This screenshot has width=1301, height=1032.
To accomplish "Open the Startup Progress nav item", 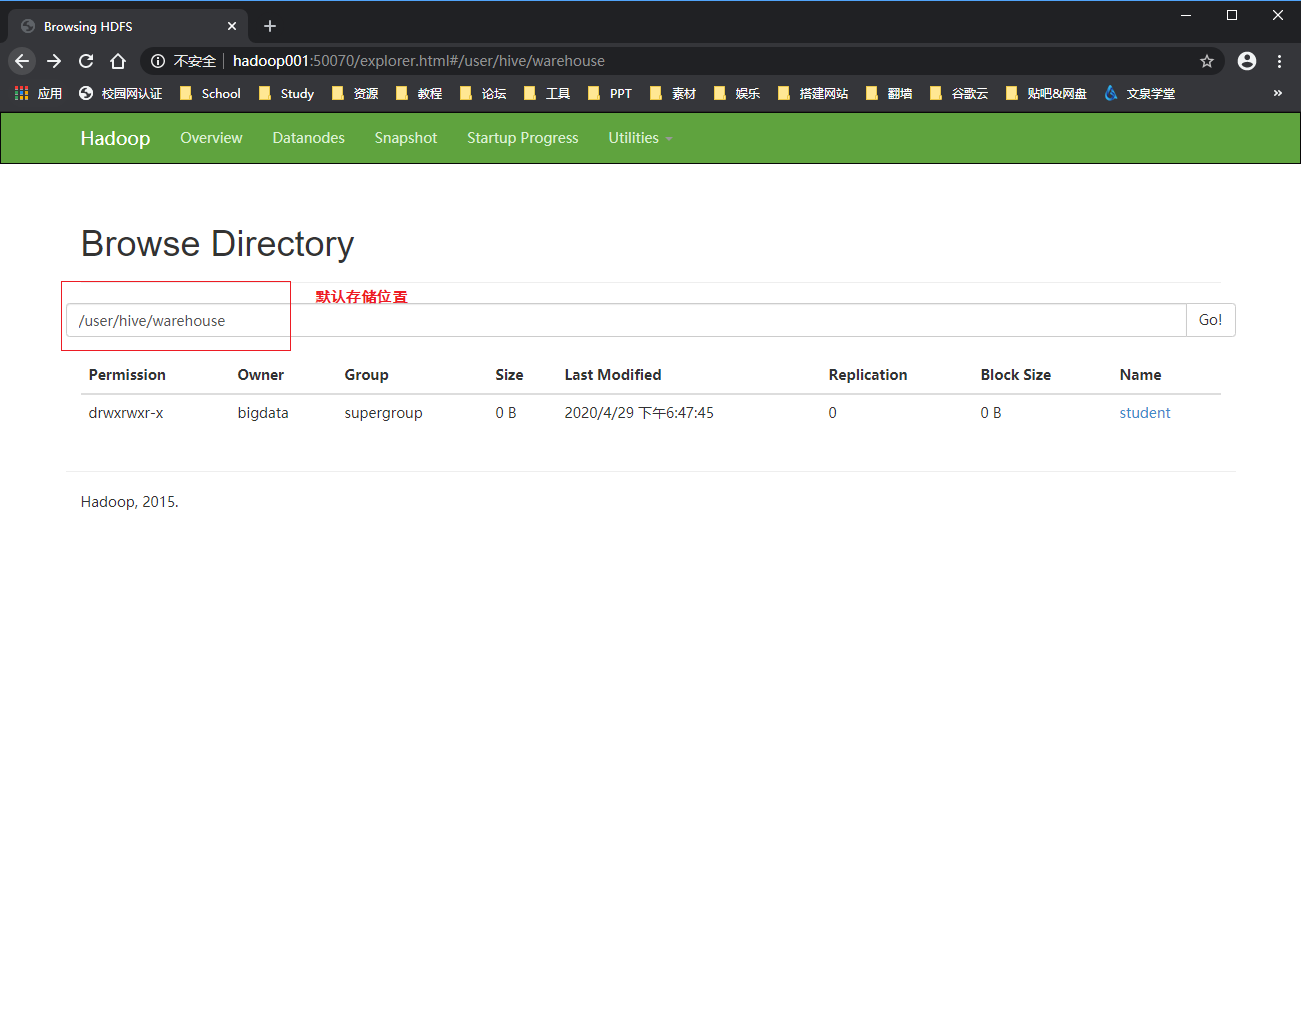I will (x=522, y=138).
